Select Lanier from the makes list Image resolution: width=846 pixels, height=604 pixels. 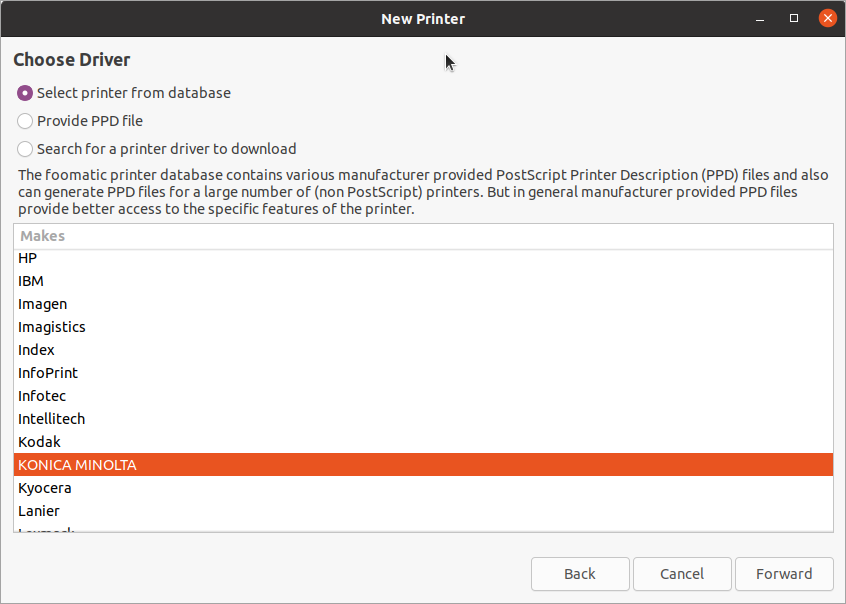click(x=40, y=511)
